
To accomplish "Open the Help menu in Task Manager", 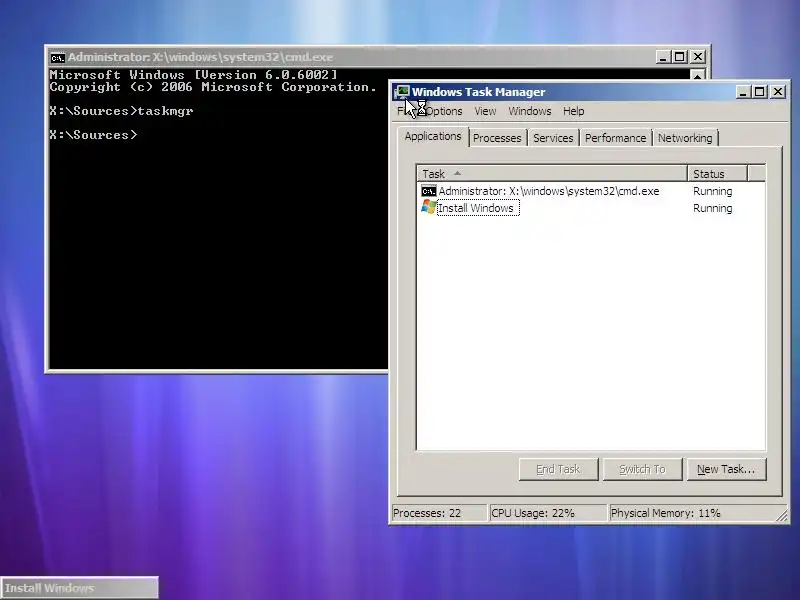I will tap(573, 111).
